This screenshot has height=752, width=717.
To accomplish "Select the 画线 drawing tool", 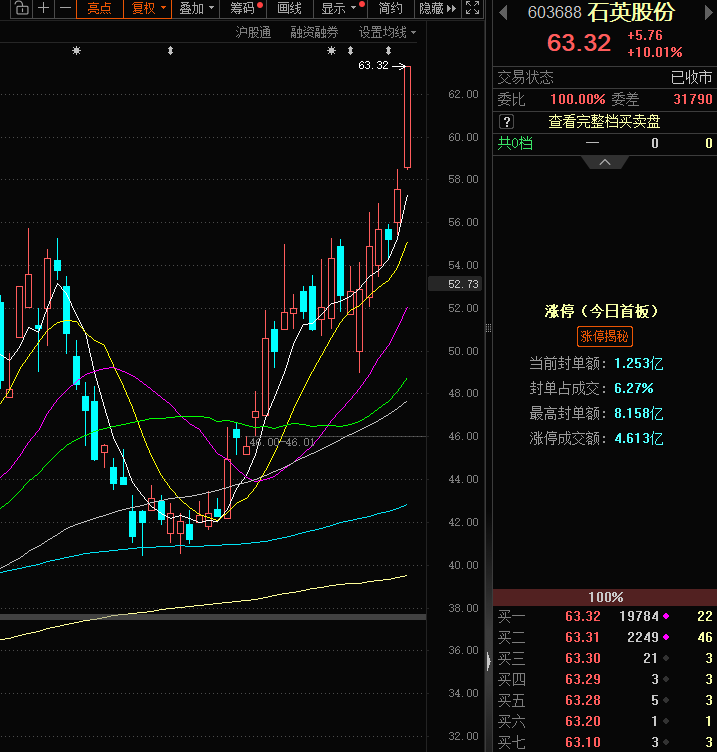I will 289,9.
